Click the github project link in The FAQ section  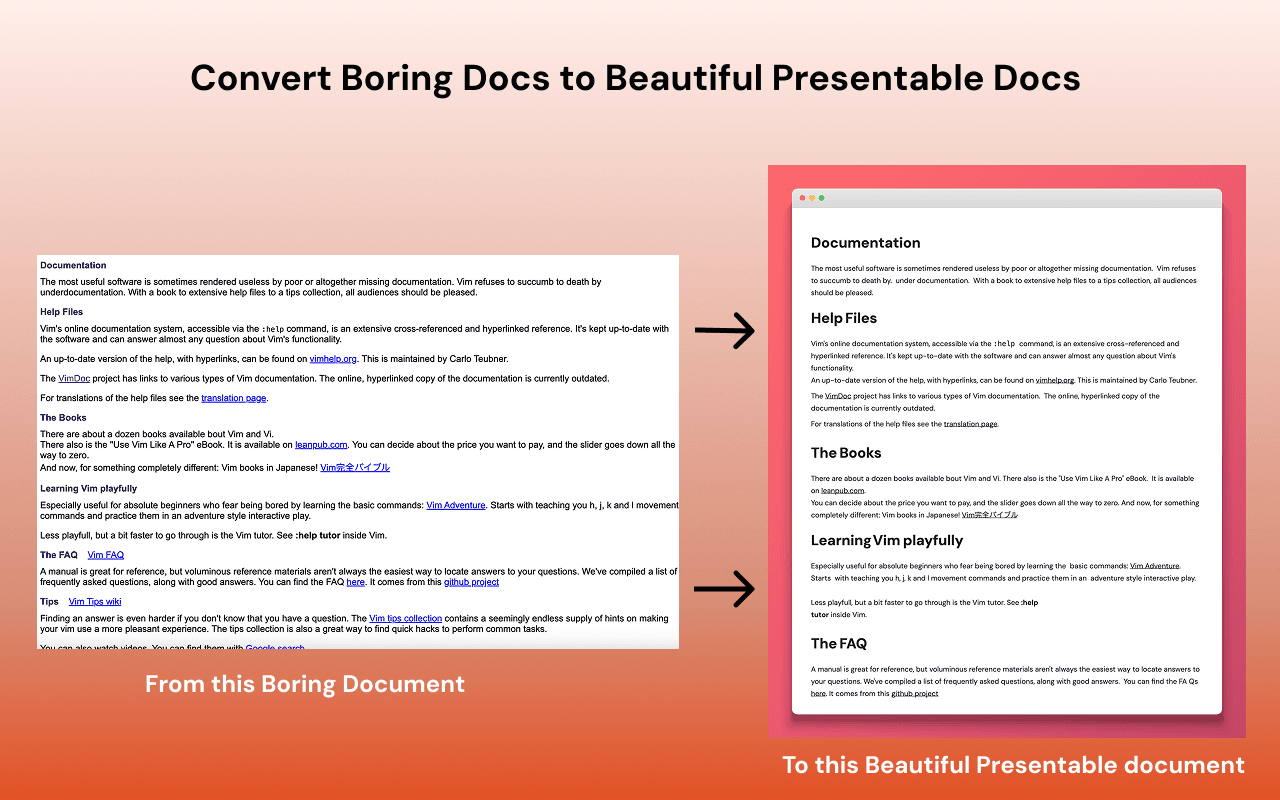point(471,582)
